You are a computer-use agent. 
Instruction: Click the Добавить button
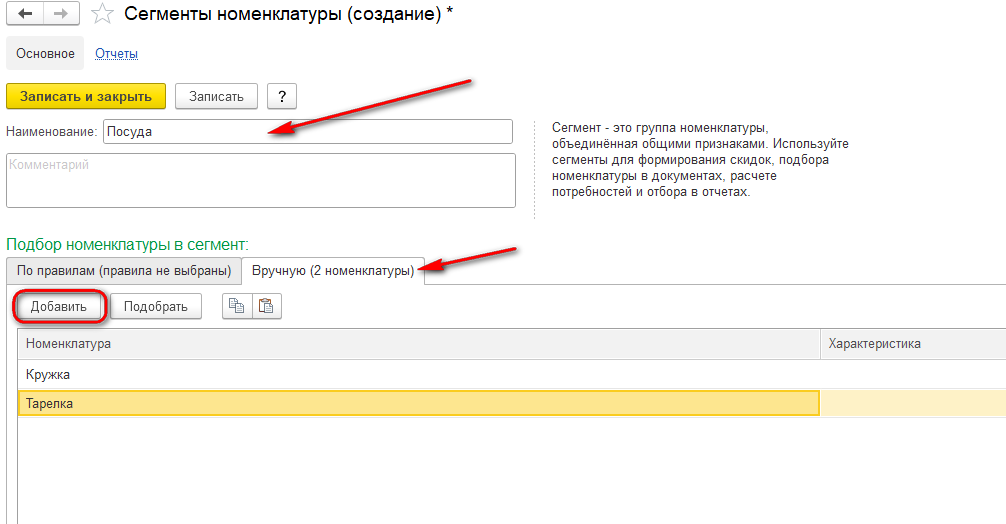[x=58, y=307]
